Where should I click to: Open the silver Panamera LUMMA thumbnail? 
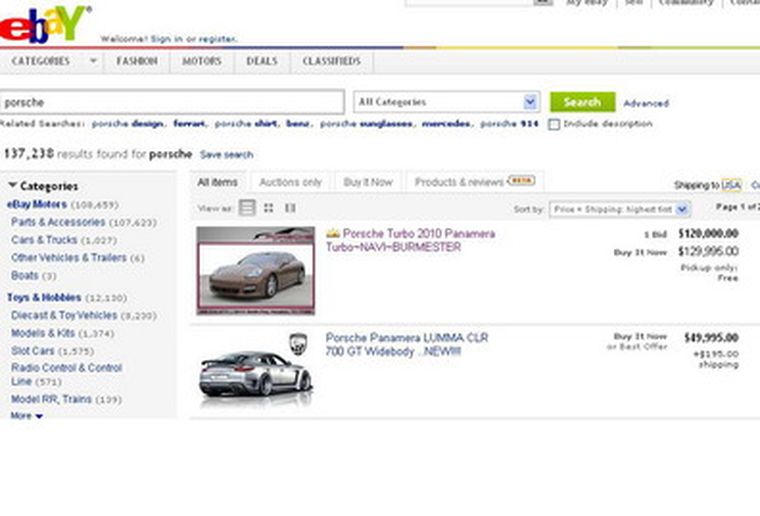tap(255, 372)
